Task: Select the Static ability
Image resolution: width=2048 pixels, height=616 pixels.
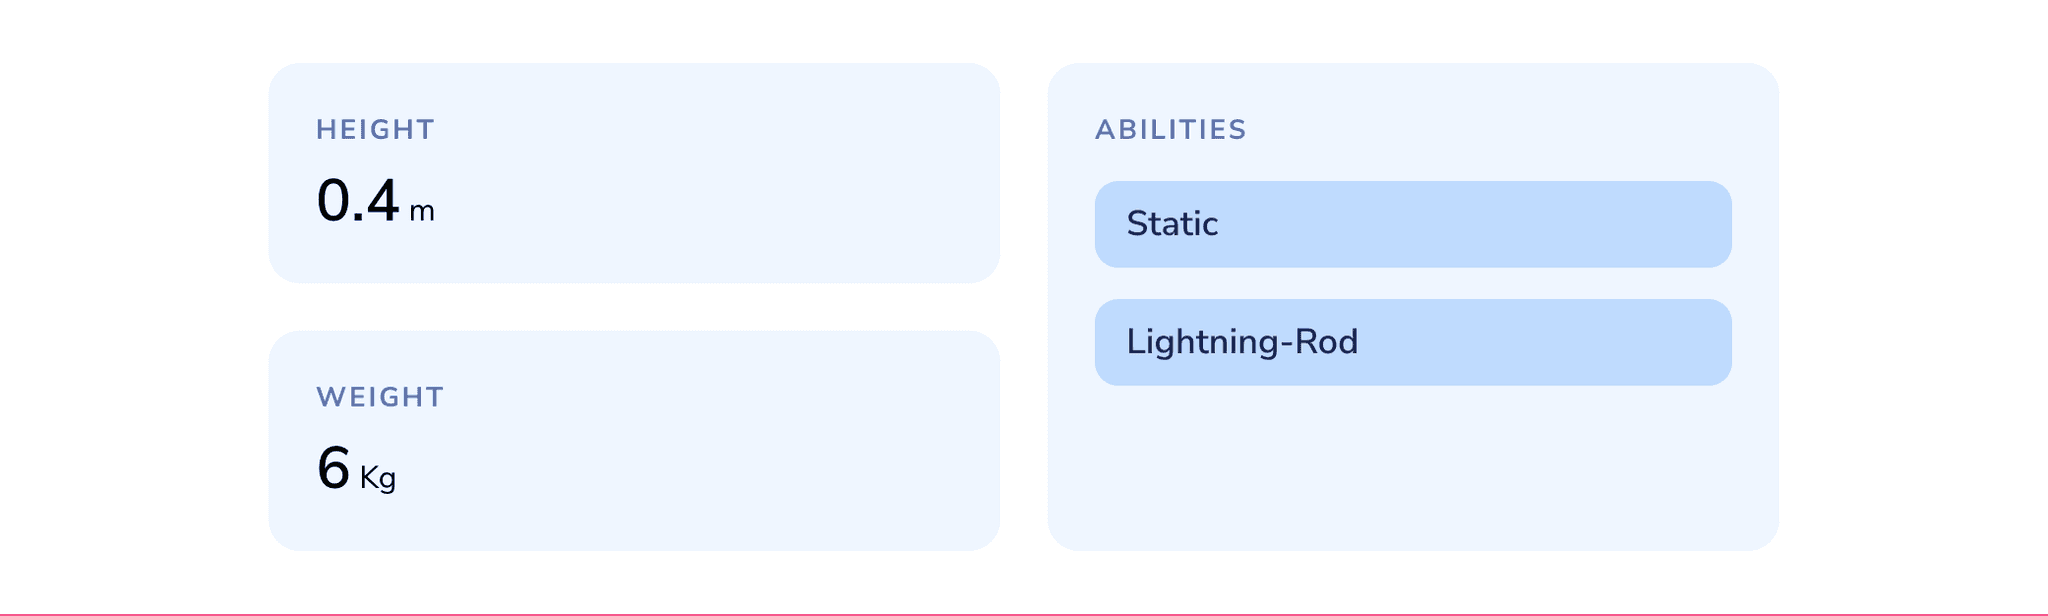Action: [1412, 224]
